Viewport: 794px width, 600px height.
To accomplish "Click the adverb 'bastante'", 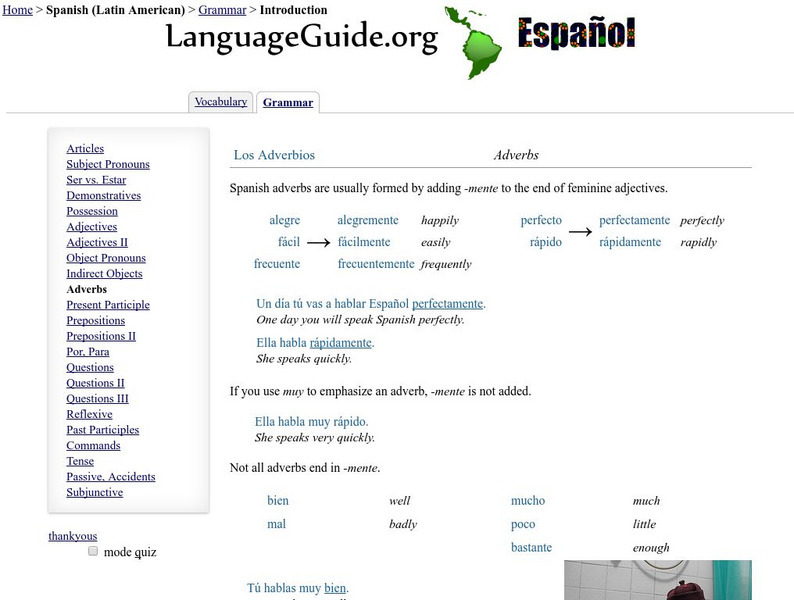I will click(x=531, y=547).
